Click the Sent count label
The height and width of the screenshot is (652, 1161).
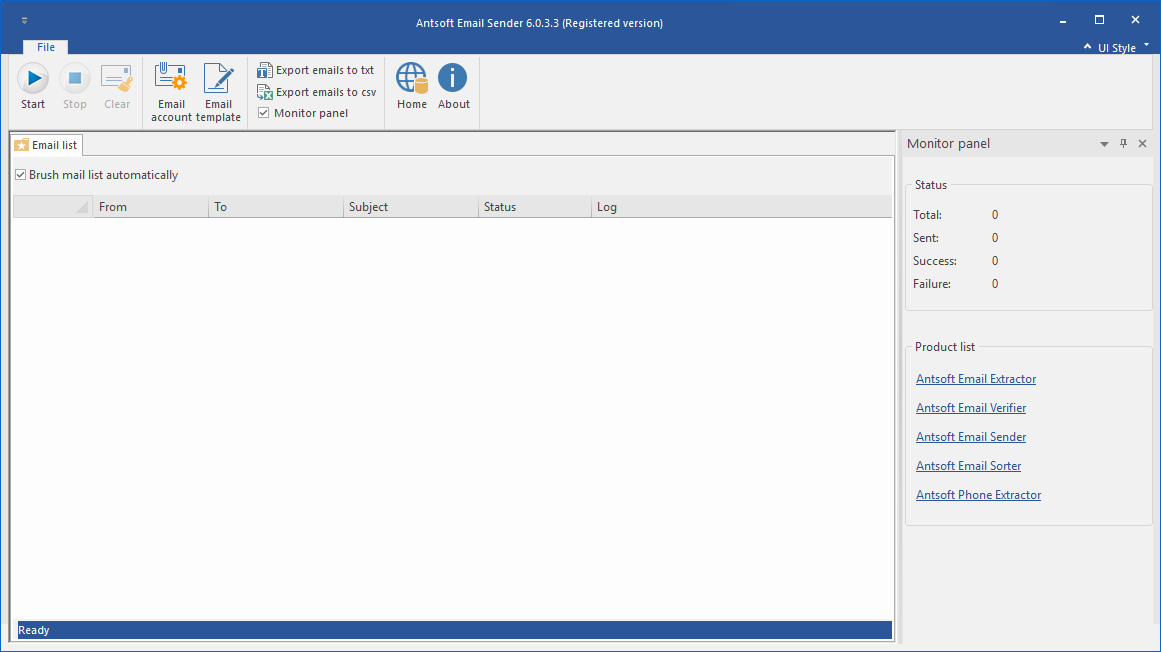tap(926, 238)
